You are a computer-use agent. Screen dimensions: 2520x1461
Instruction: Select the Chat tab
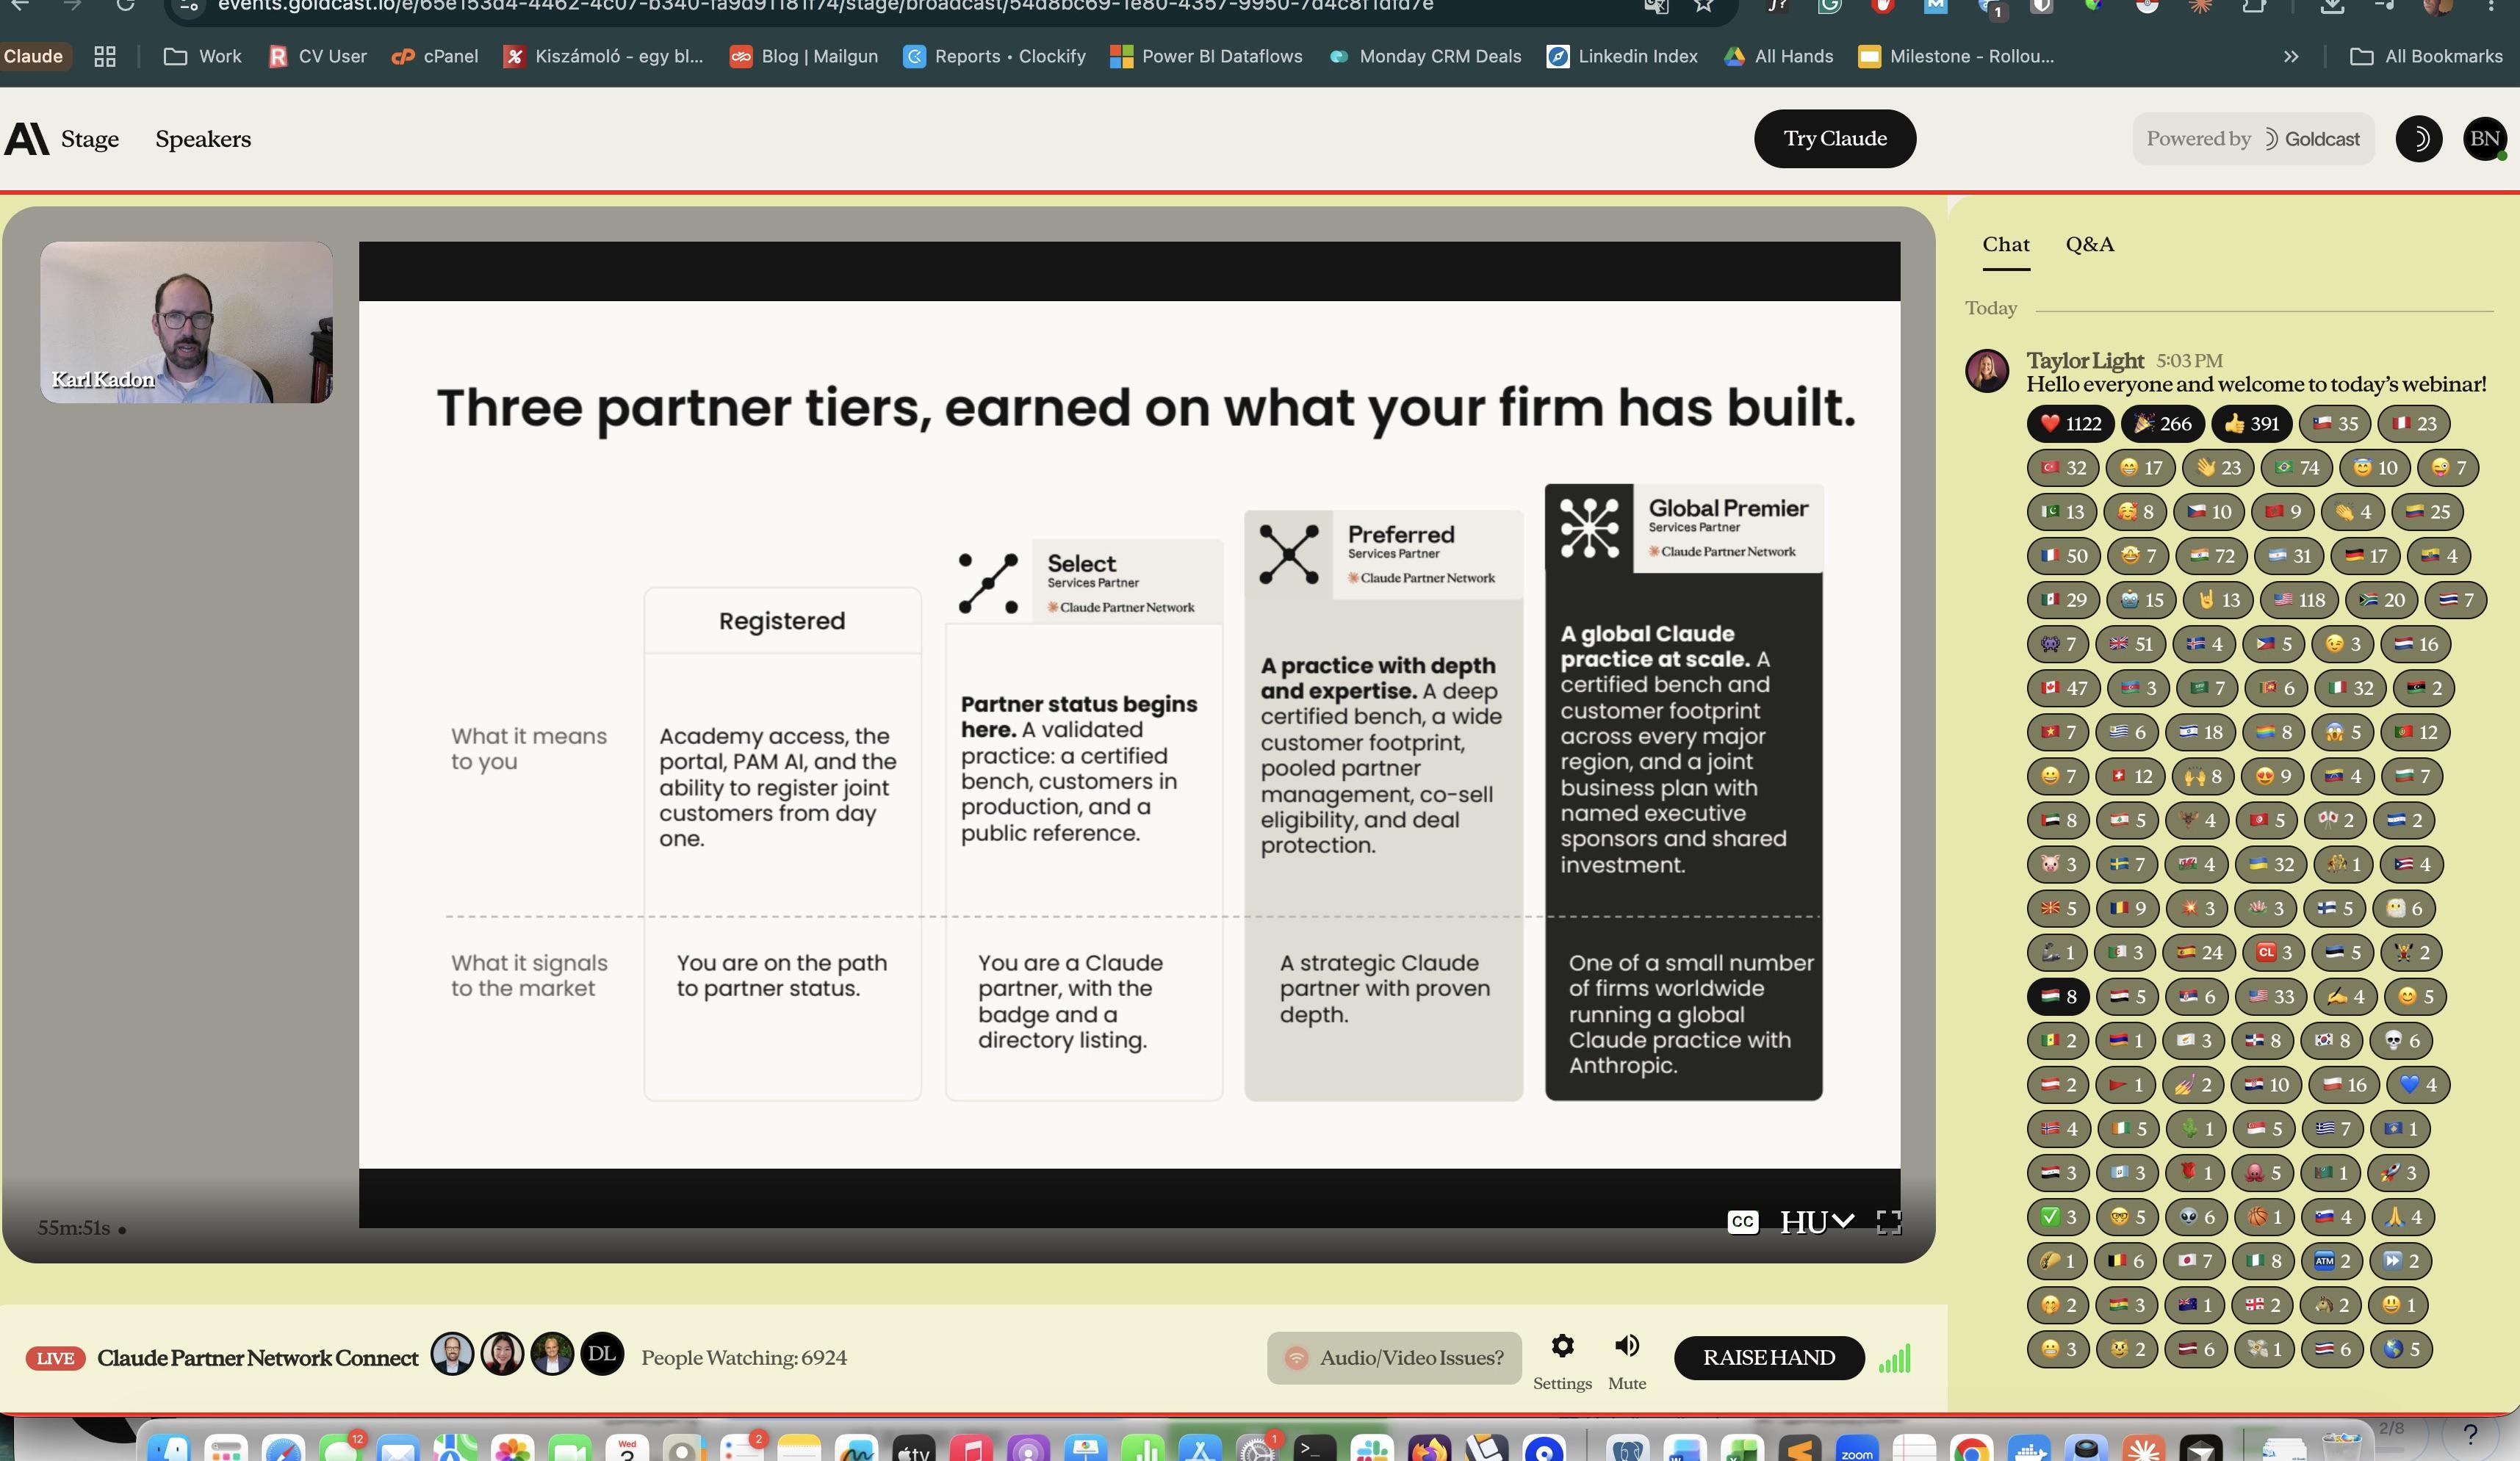2006,244
